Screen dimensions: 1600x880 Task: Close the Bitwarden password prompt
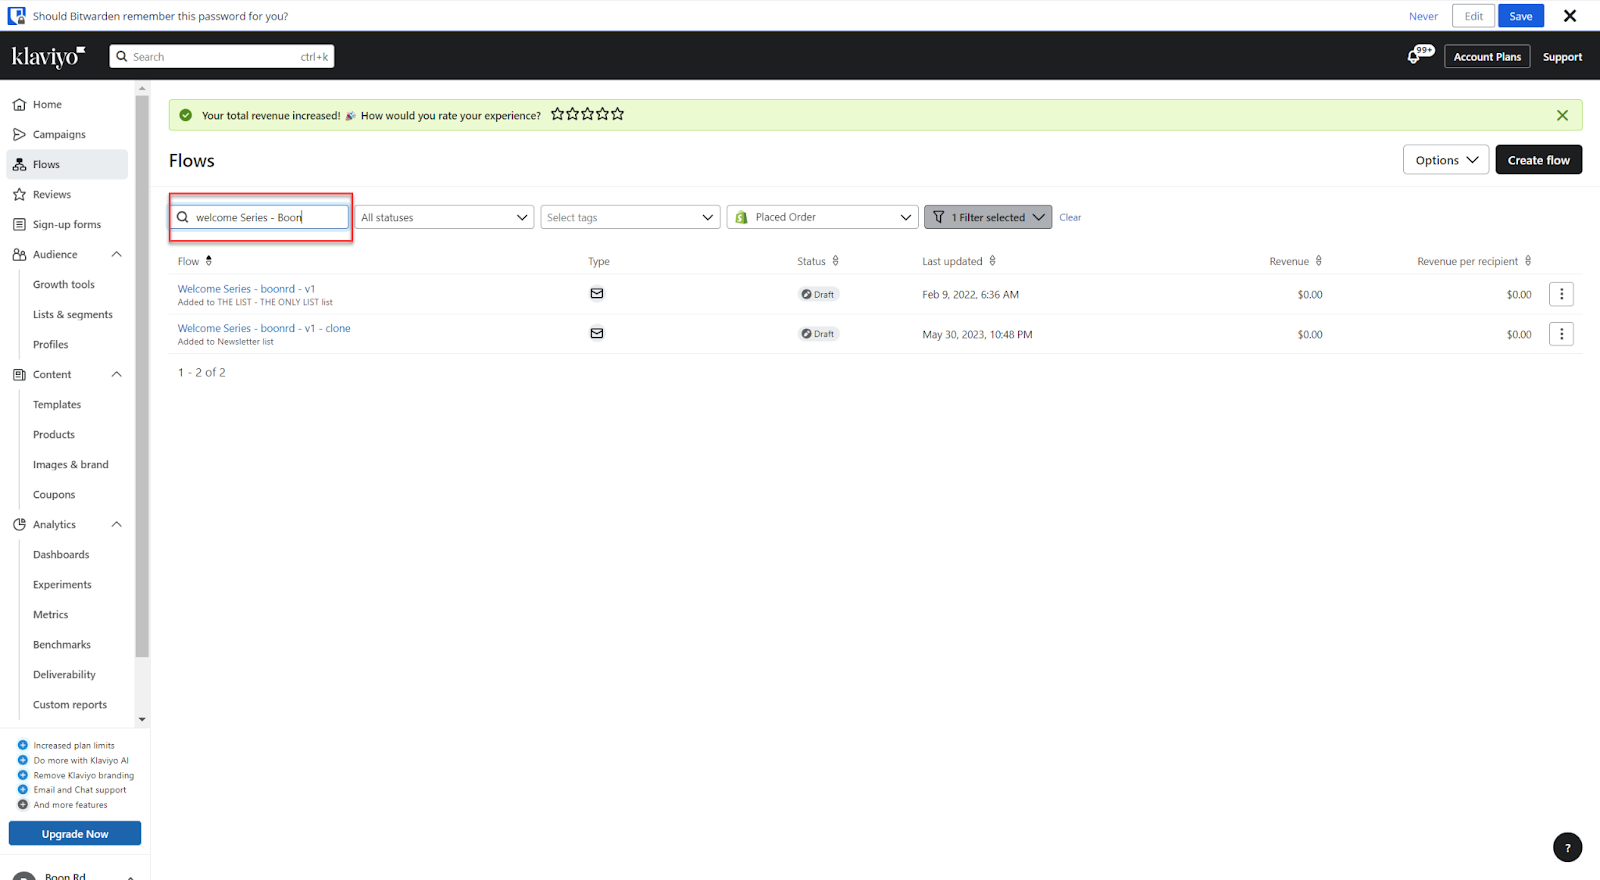pyautogui.click(x=1570, y=16)
